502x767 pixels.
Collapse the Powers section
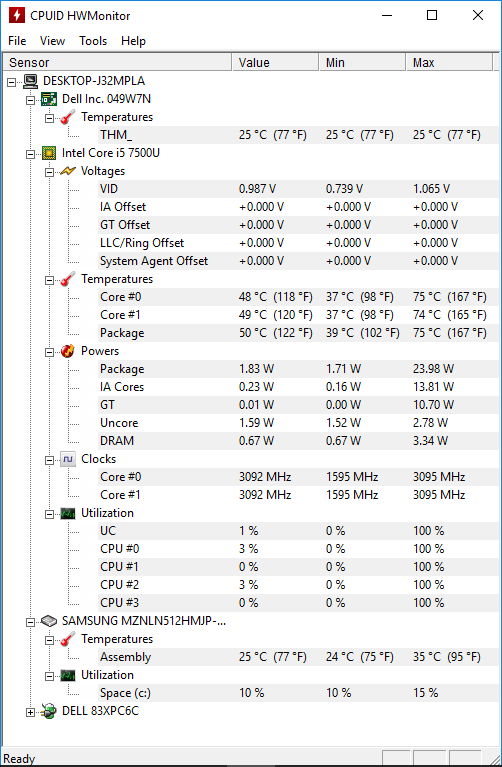(49, 352)
